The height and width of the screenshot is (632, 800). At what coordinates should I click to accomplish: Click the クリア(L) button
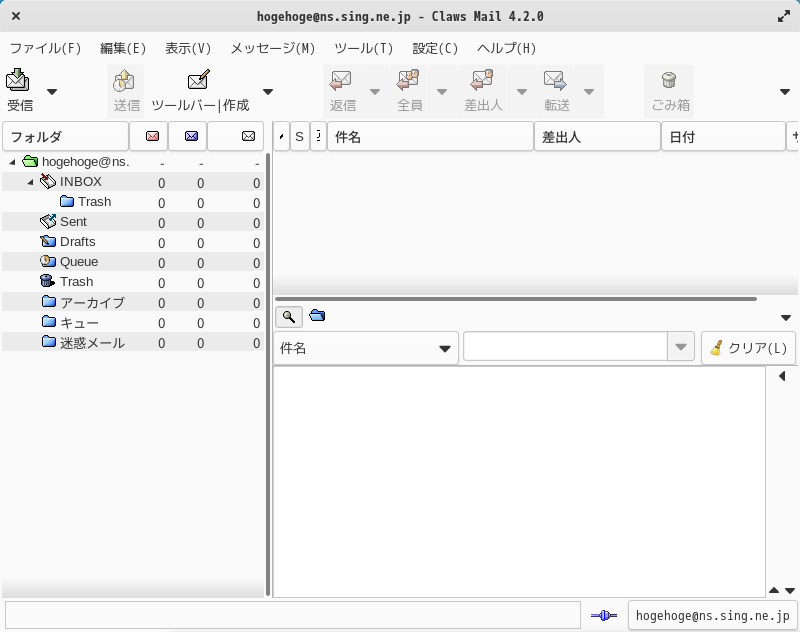pos(748,348)
